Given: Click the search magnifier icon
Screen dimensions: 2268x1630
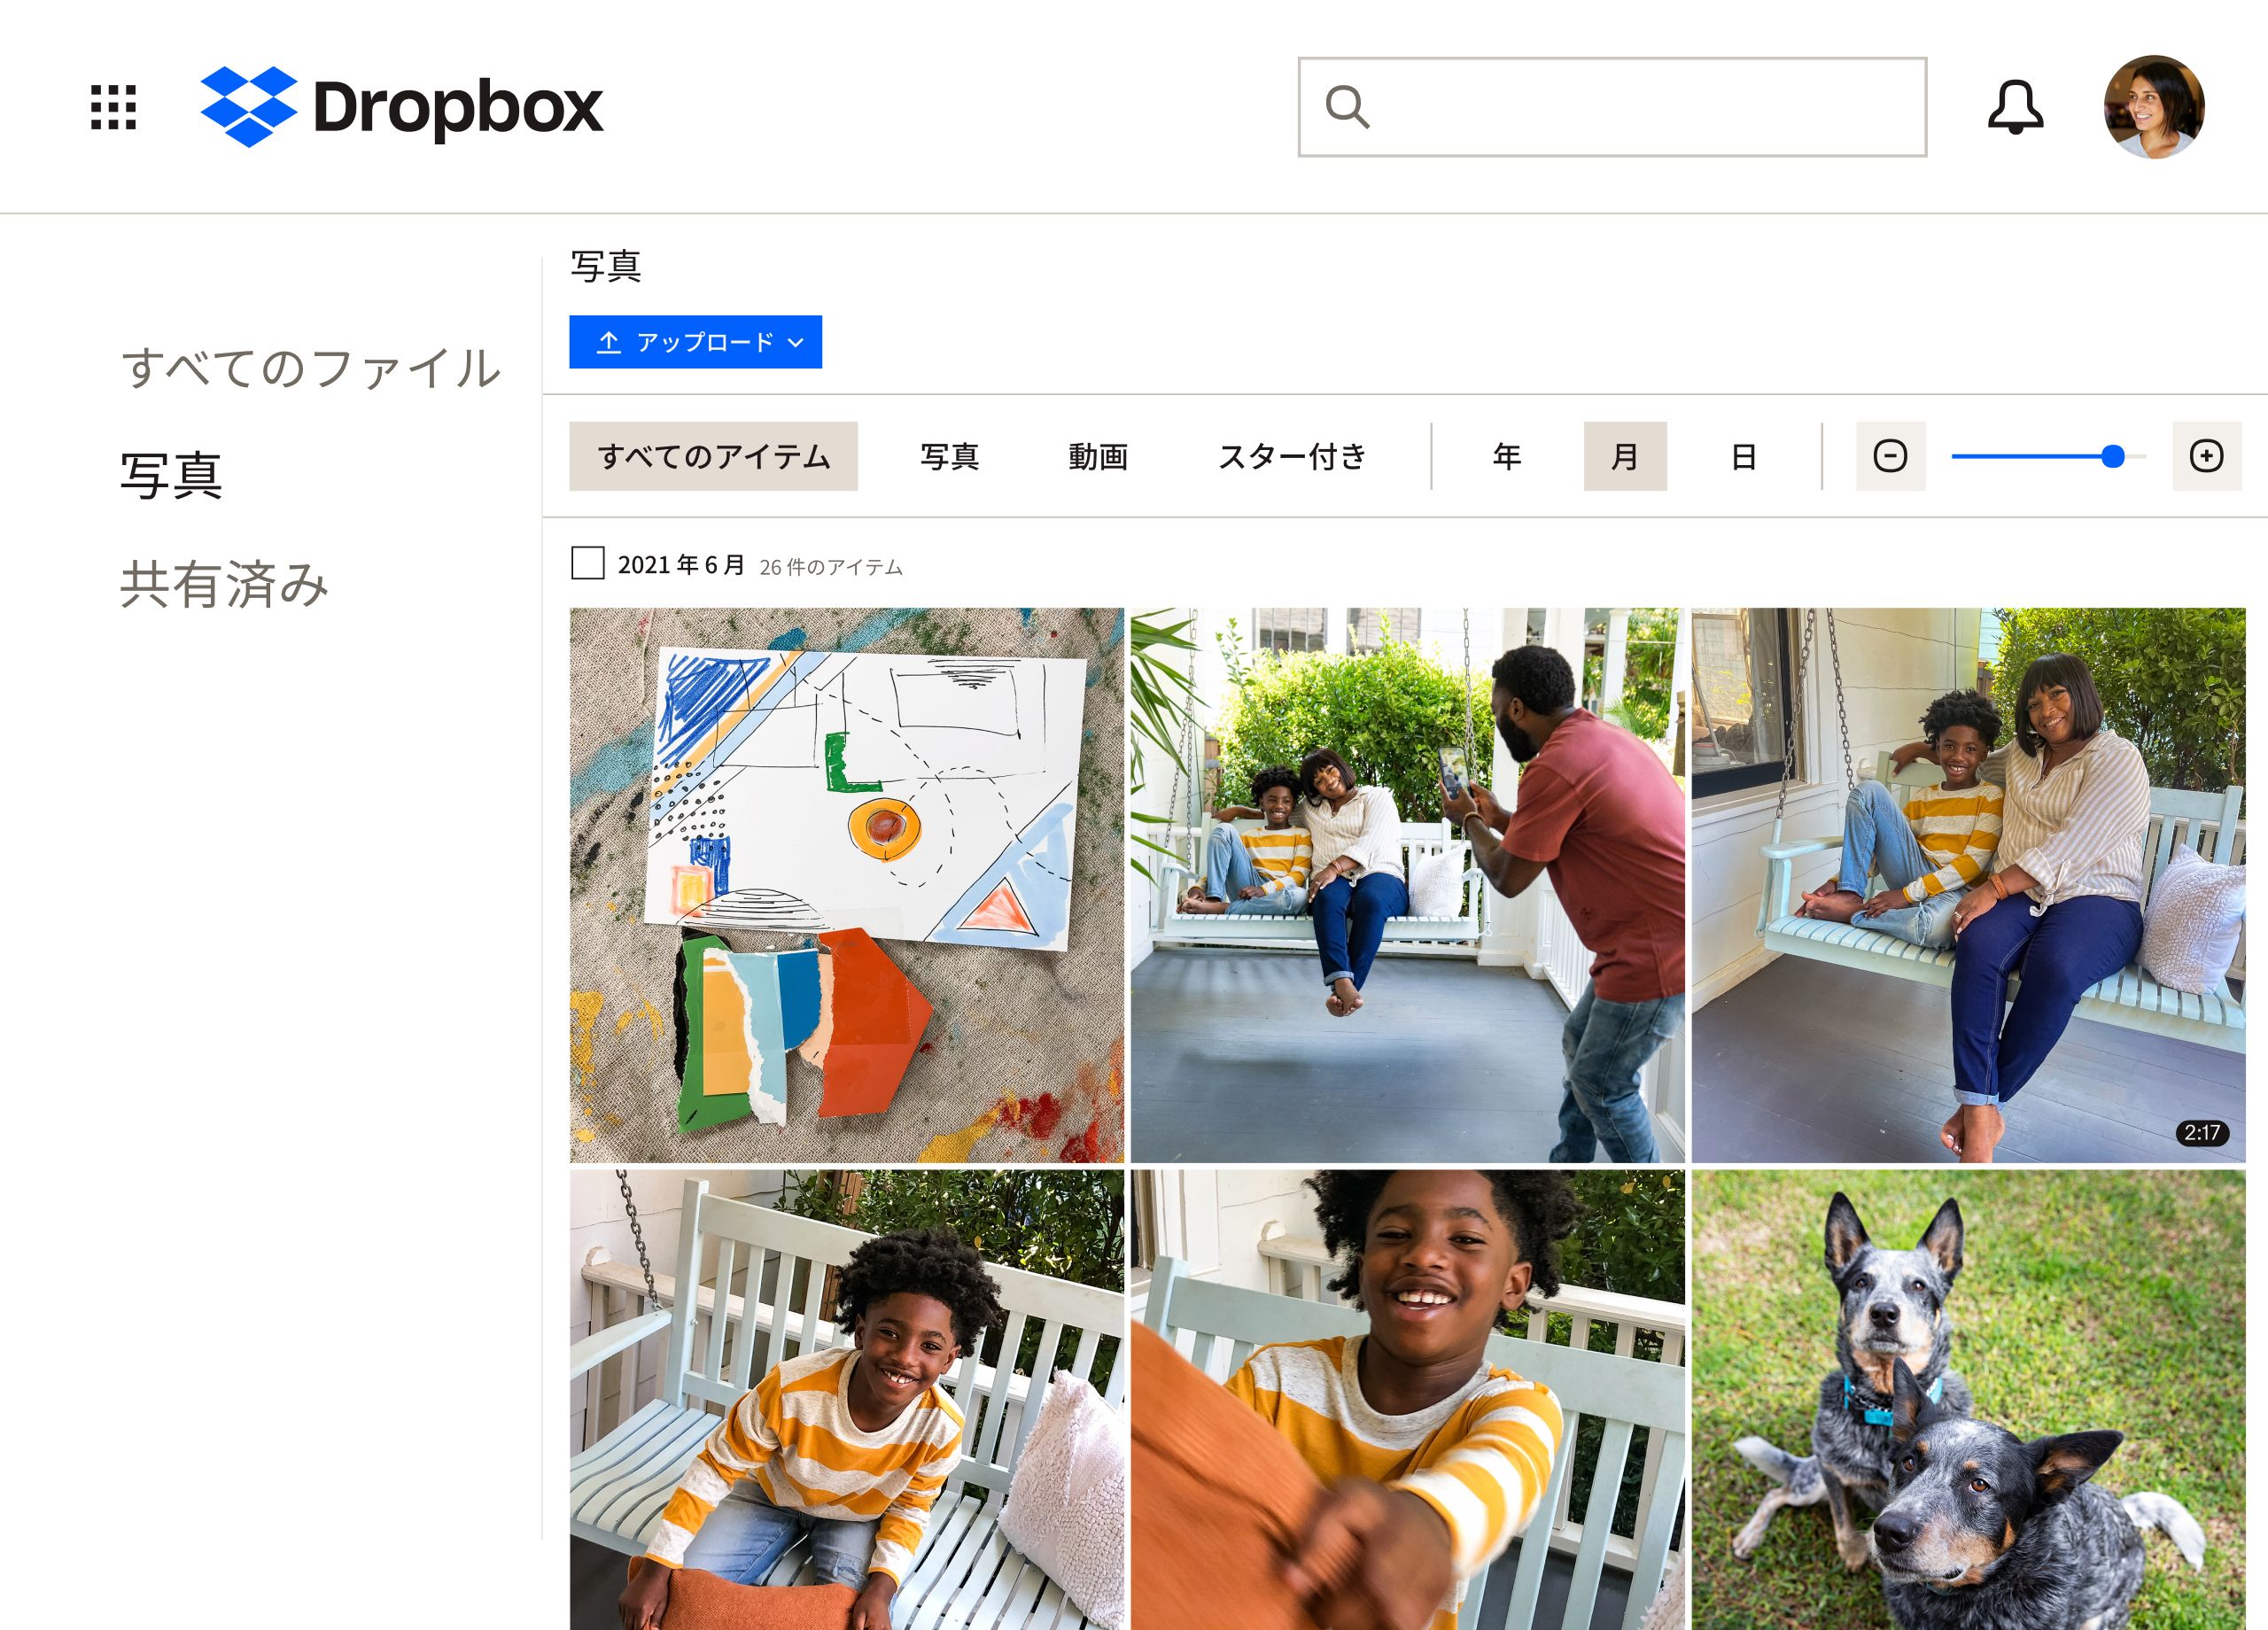Looking at the screenshot, I should [x=1347, y=107].
